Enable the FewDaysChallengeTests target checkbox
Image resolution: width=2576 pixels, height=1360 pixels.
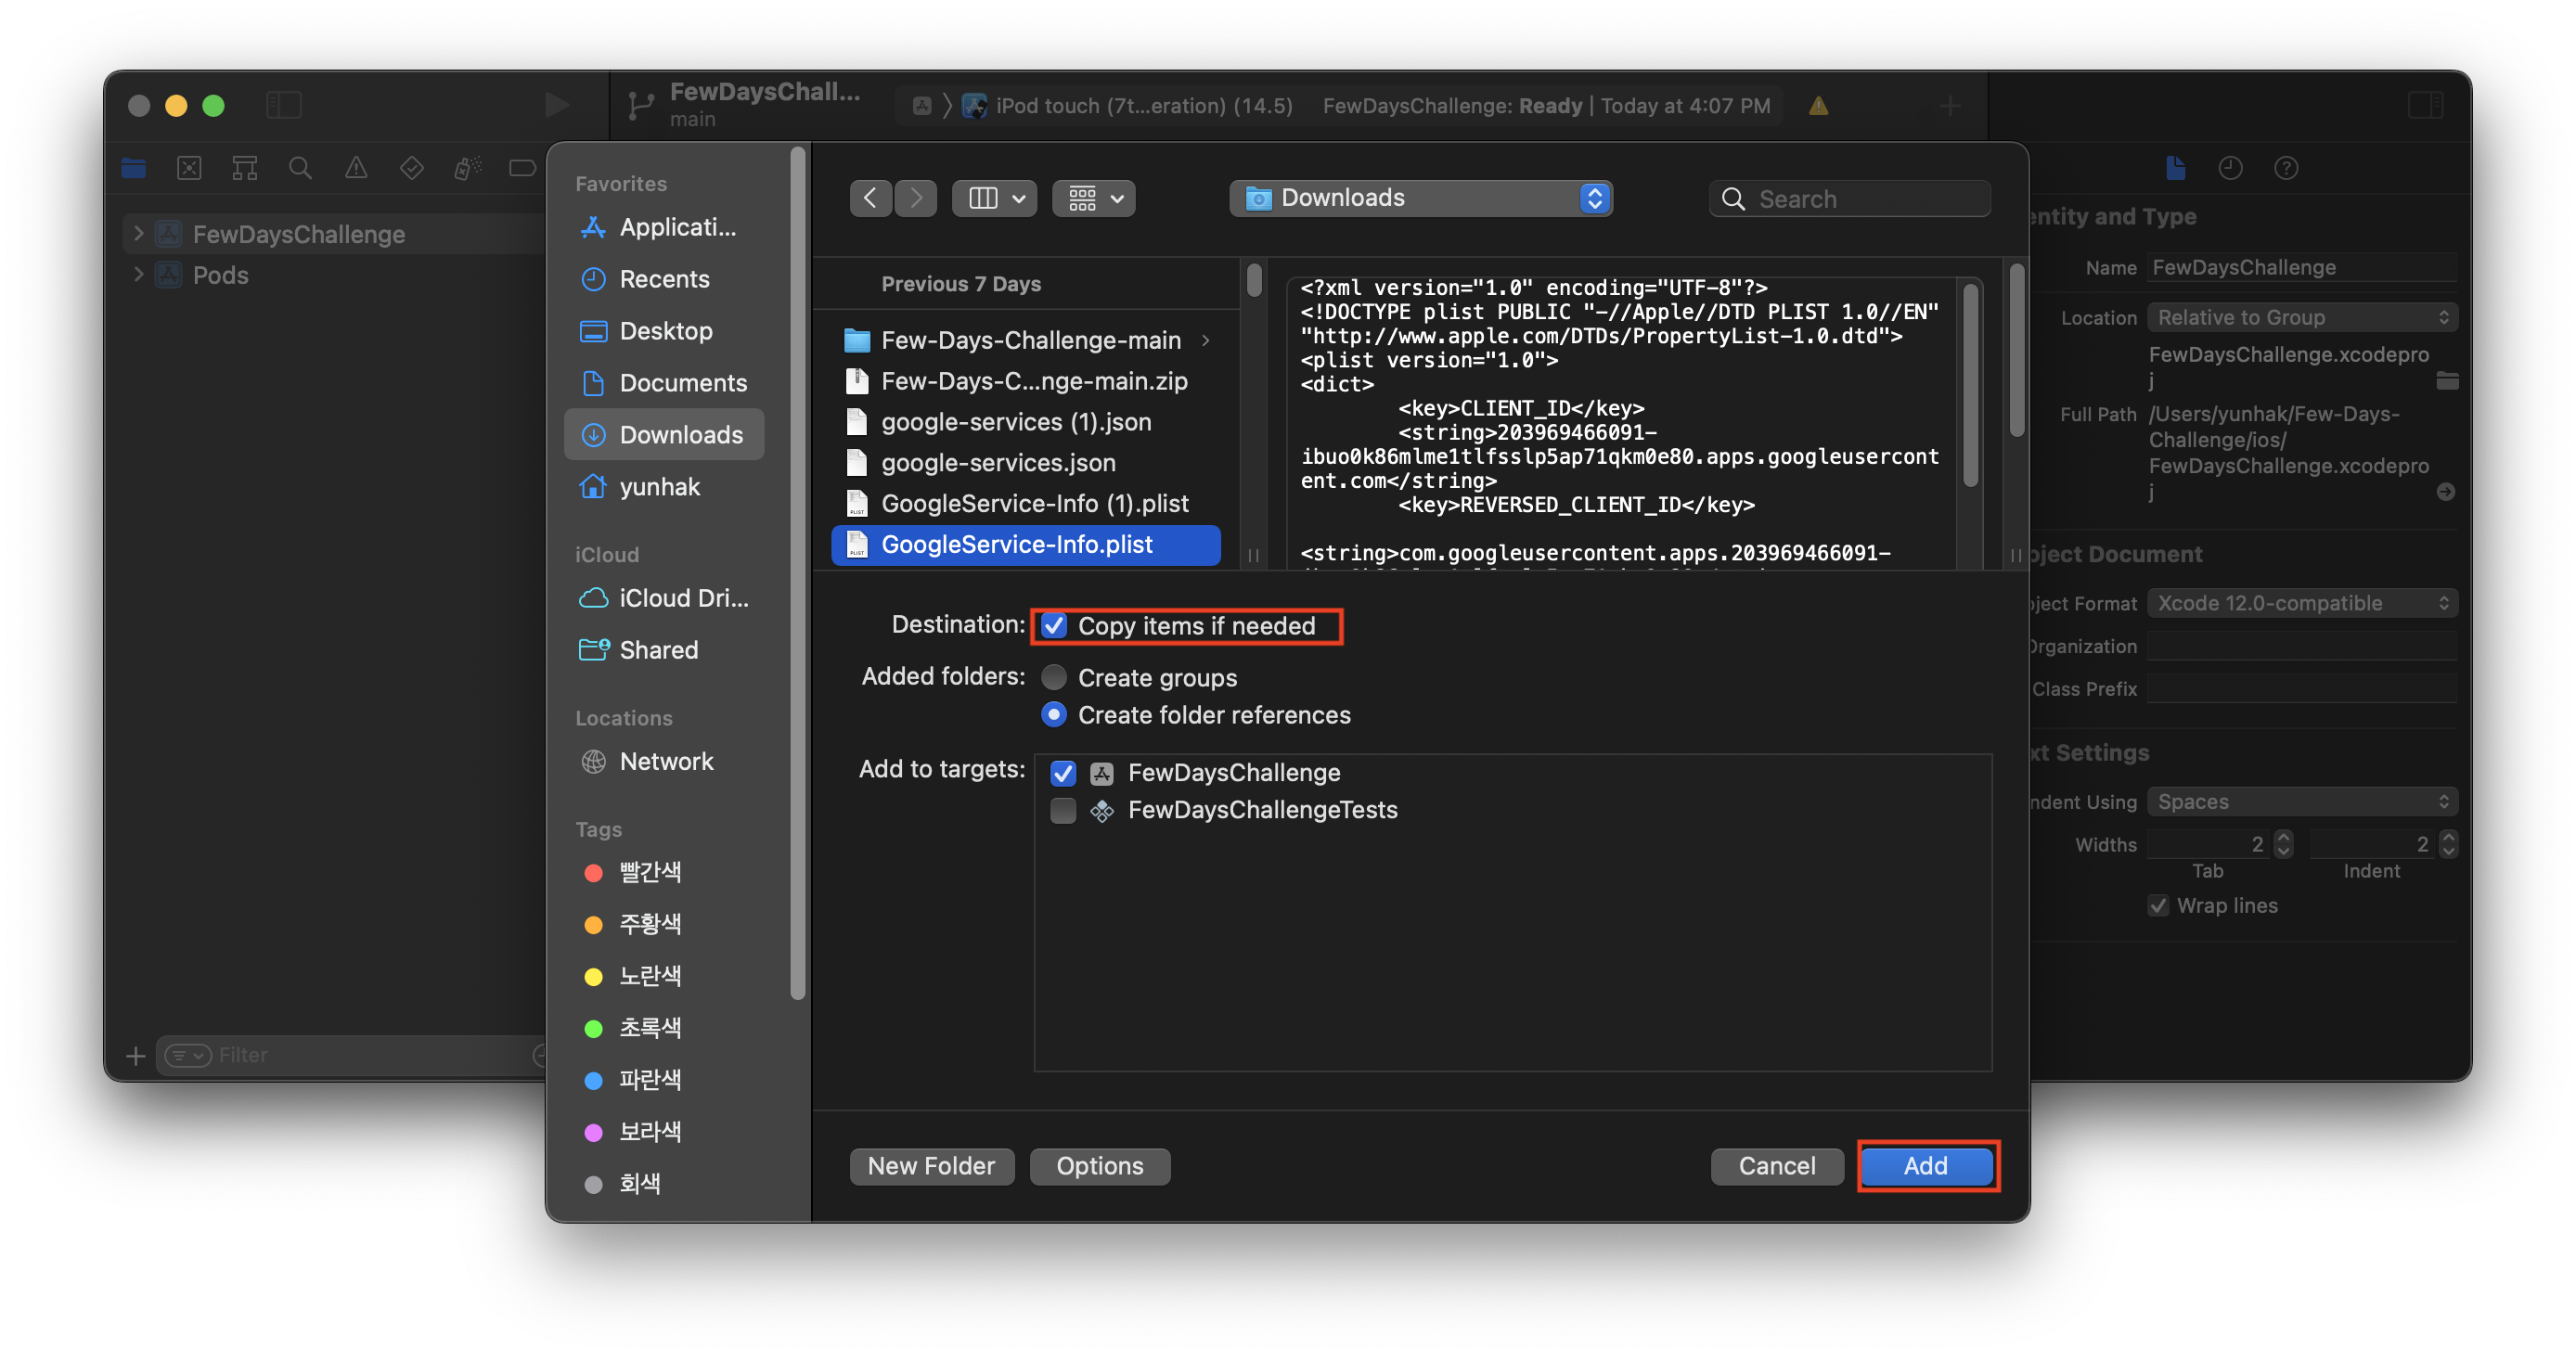point(1063,810)
